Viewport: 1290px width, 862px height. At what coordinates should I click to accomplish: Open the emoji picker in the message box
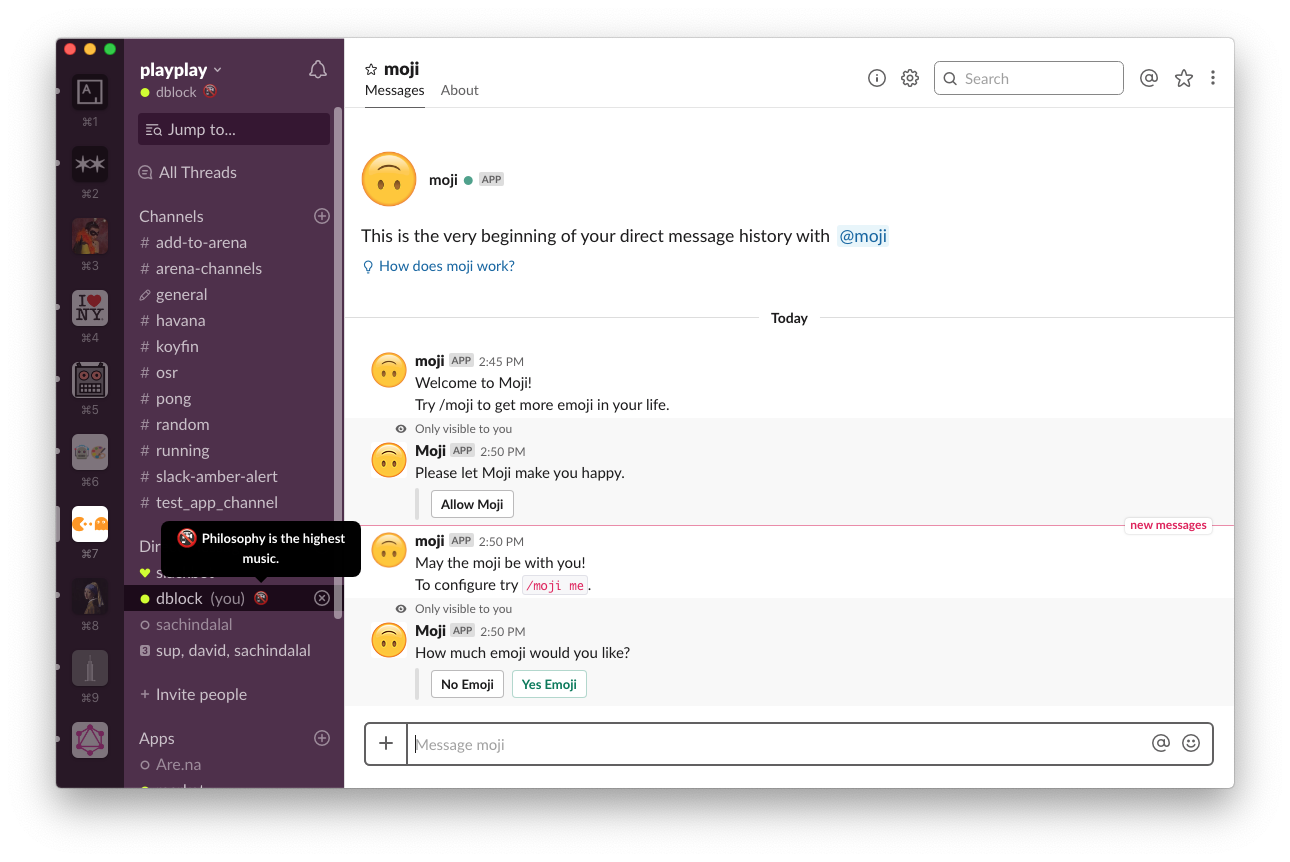(x=1191, y=743)
